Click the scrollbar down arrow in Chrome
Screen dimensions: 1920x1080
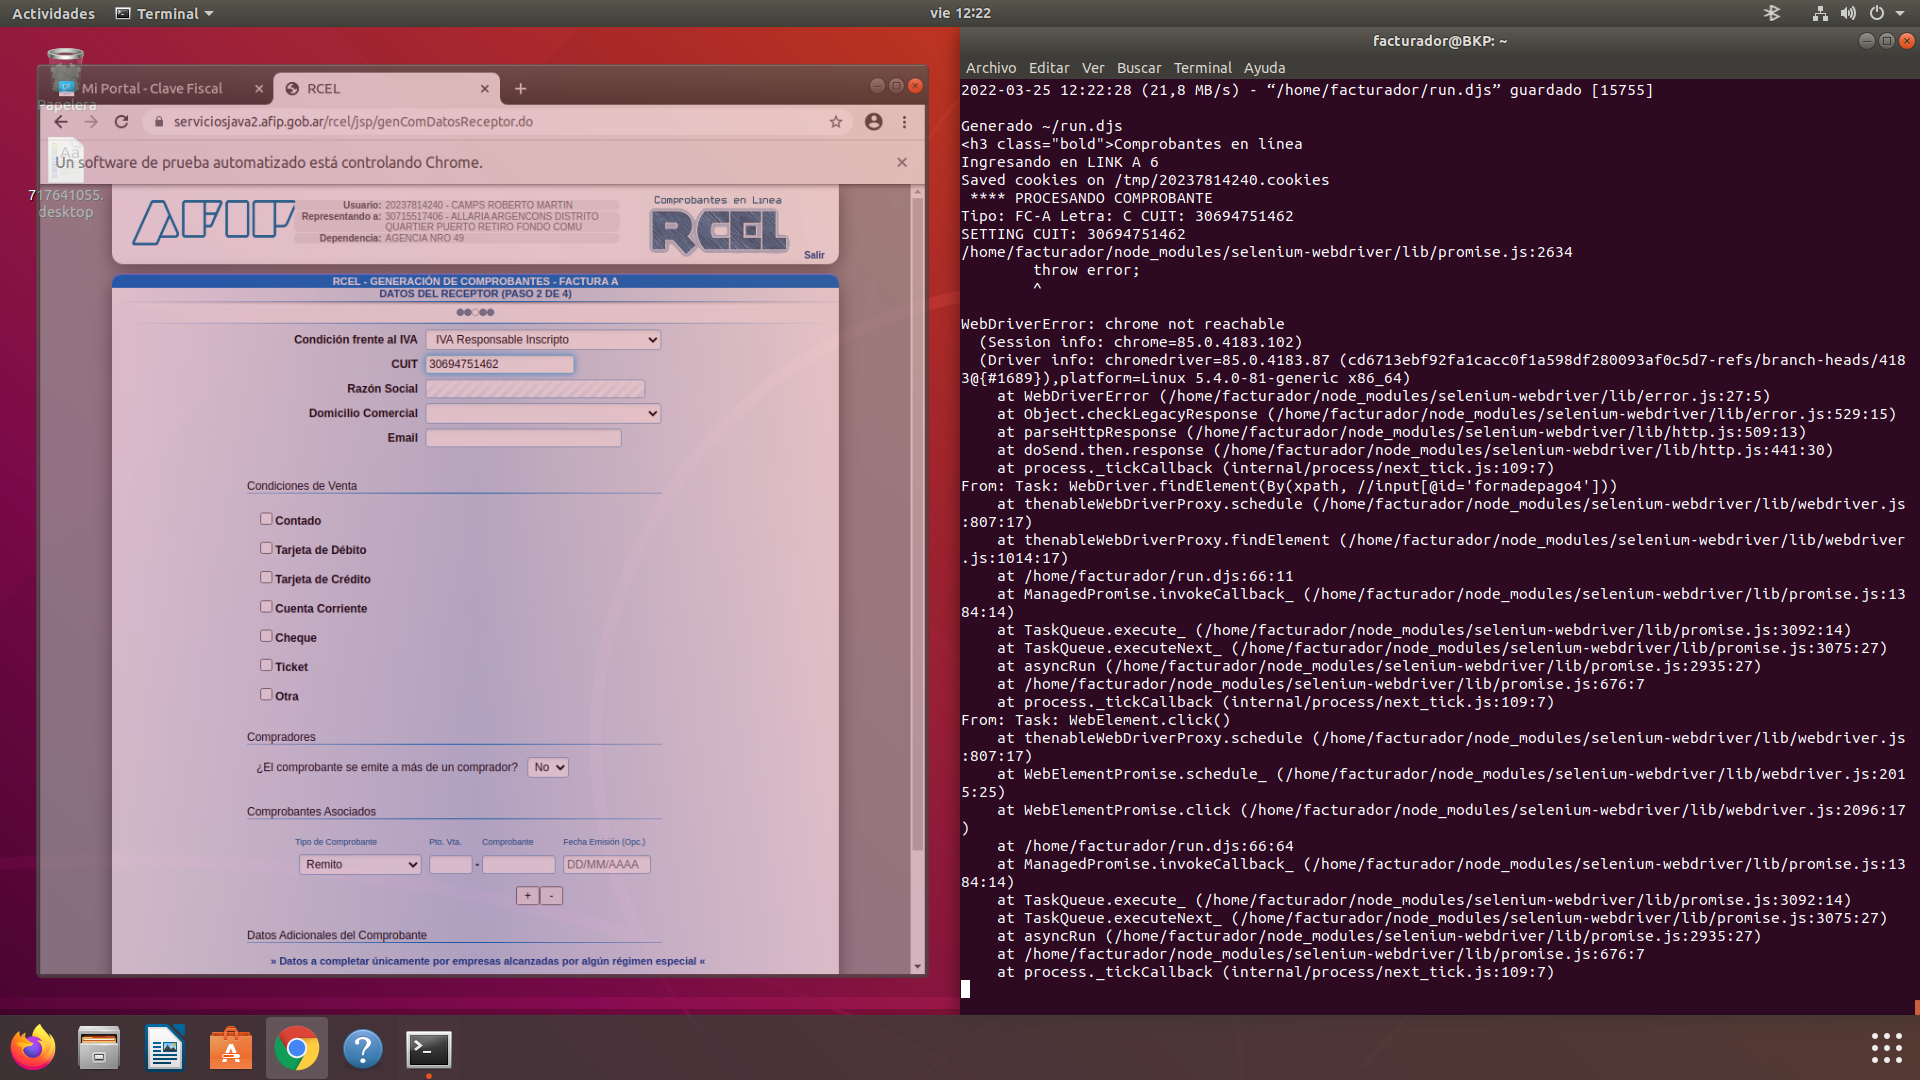coord(917,967)
